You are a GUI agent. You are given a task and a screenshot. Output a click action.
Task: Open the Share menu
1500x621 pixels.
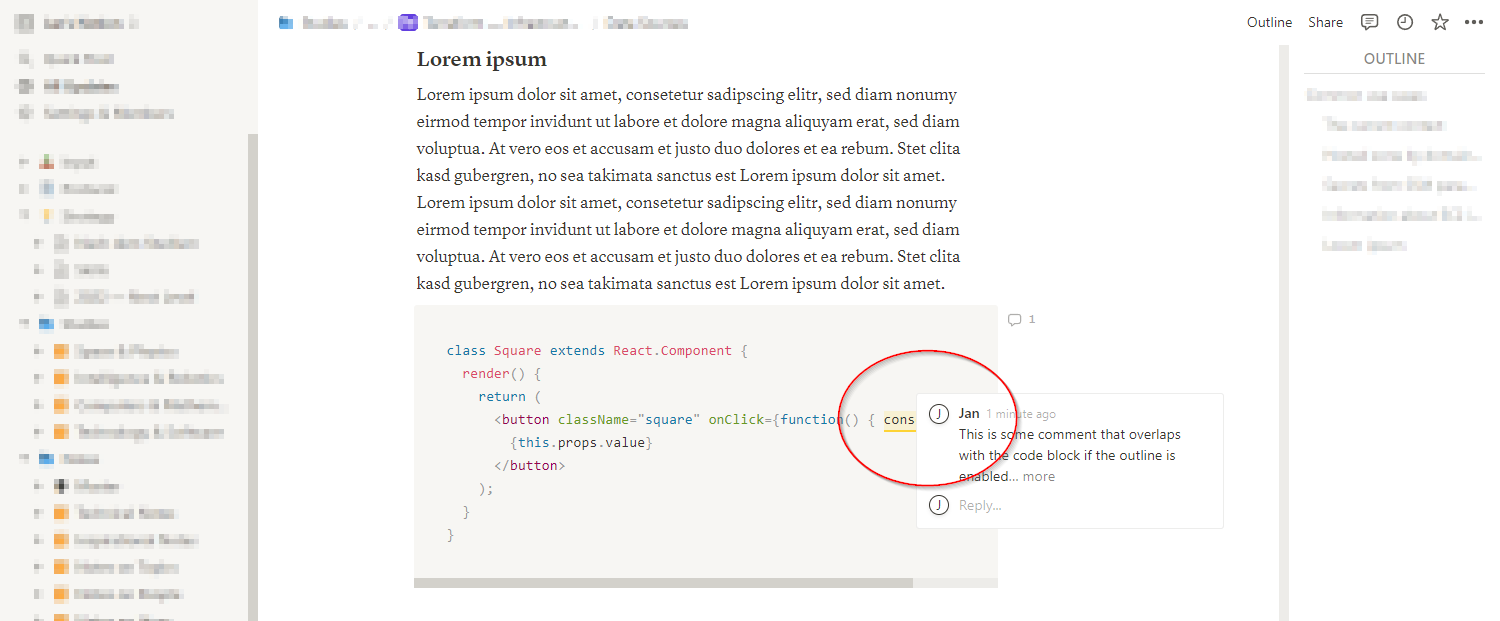tap(1325, 21)
